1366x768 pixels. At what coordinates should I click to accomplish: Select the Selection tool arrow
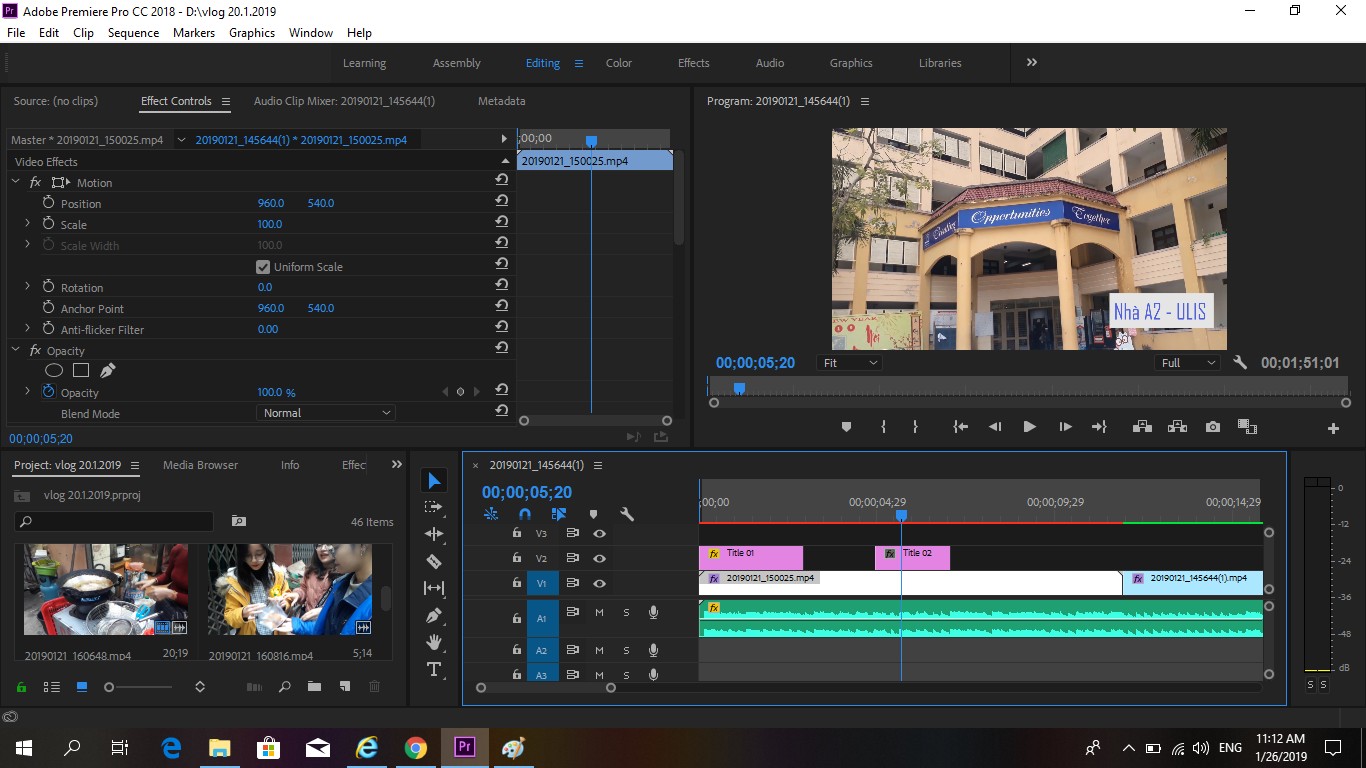(434, 481)
